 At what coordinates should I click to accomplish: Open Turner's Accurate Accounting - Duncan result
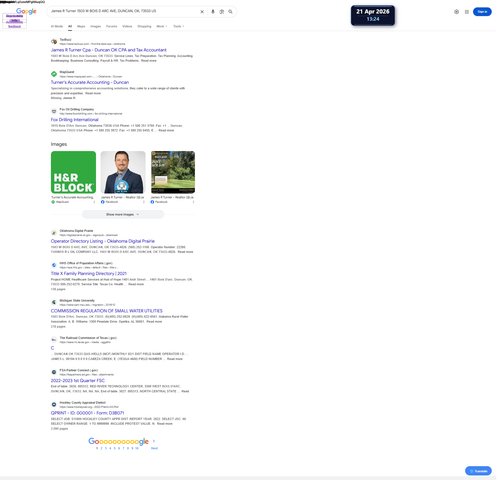click(x=90, y=82)
